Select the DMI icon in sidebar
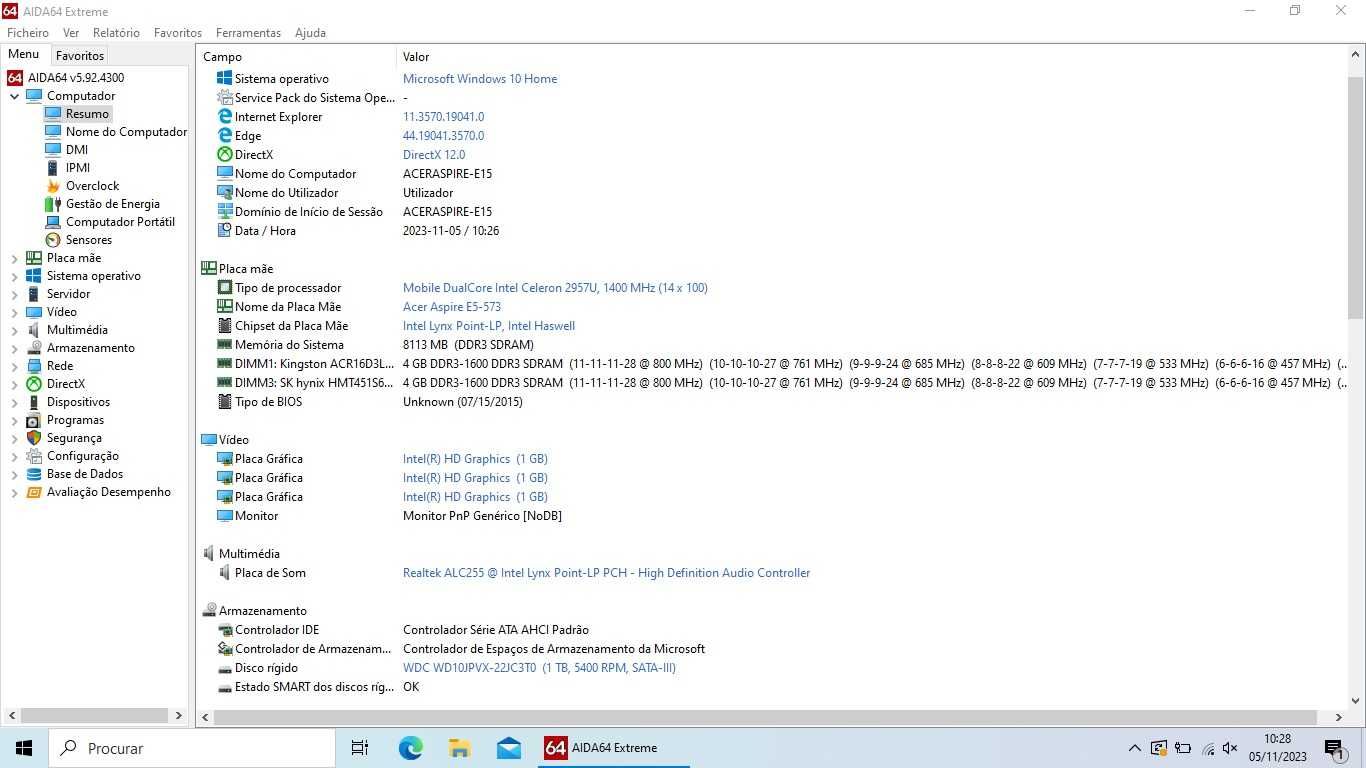The width and height of the screenshot is (1366, 768). click(53, 150)
